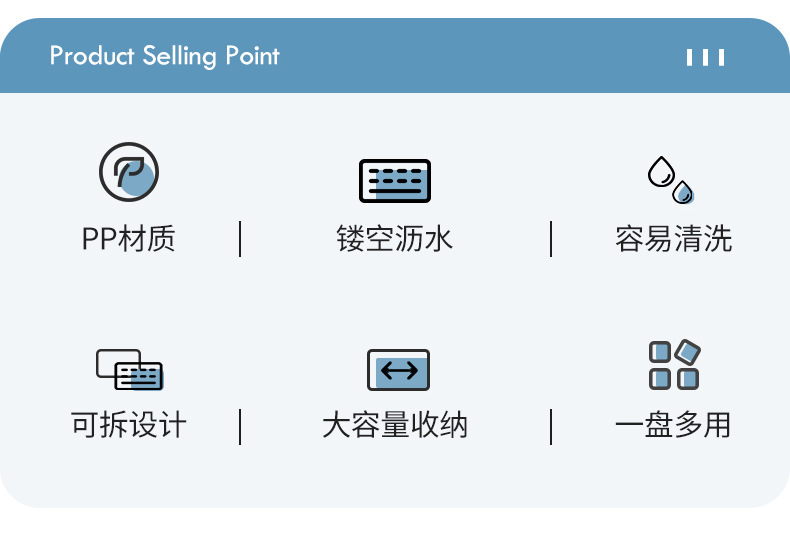Select the four-squares multi-use icon
This screenshot has height=557, width=790.
[x=673, y=365]
